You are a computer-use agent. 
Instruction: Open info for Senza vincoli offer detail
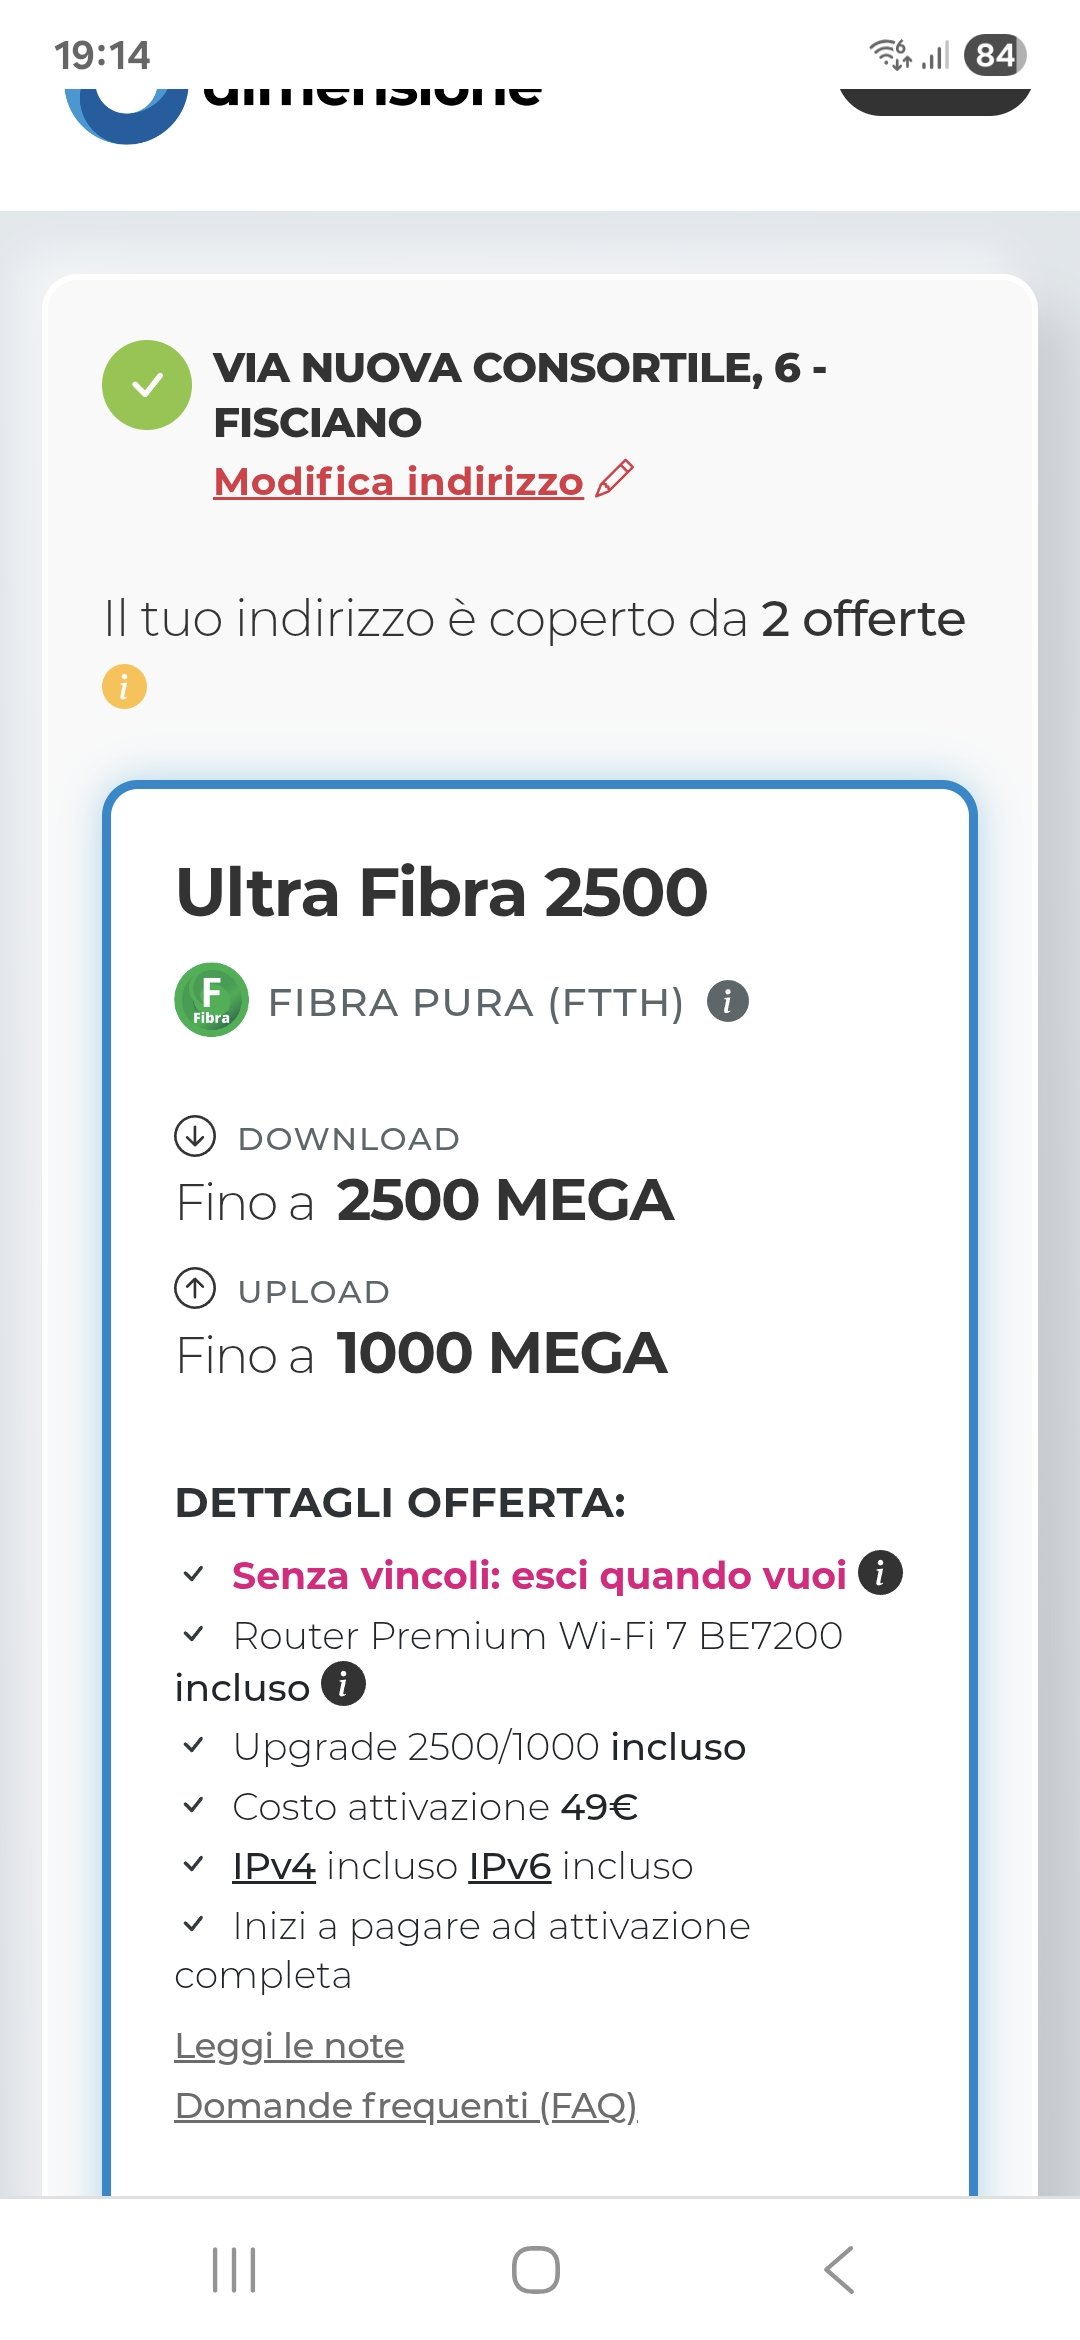point(880,1574)
